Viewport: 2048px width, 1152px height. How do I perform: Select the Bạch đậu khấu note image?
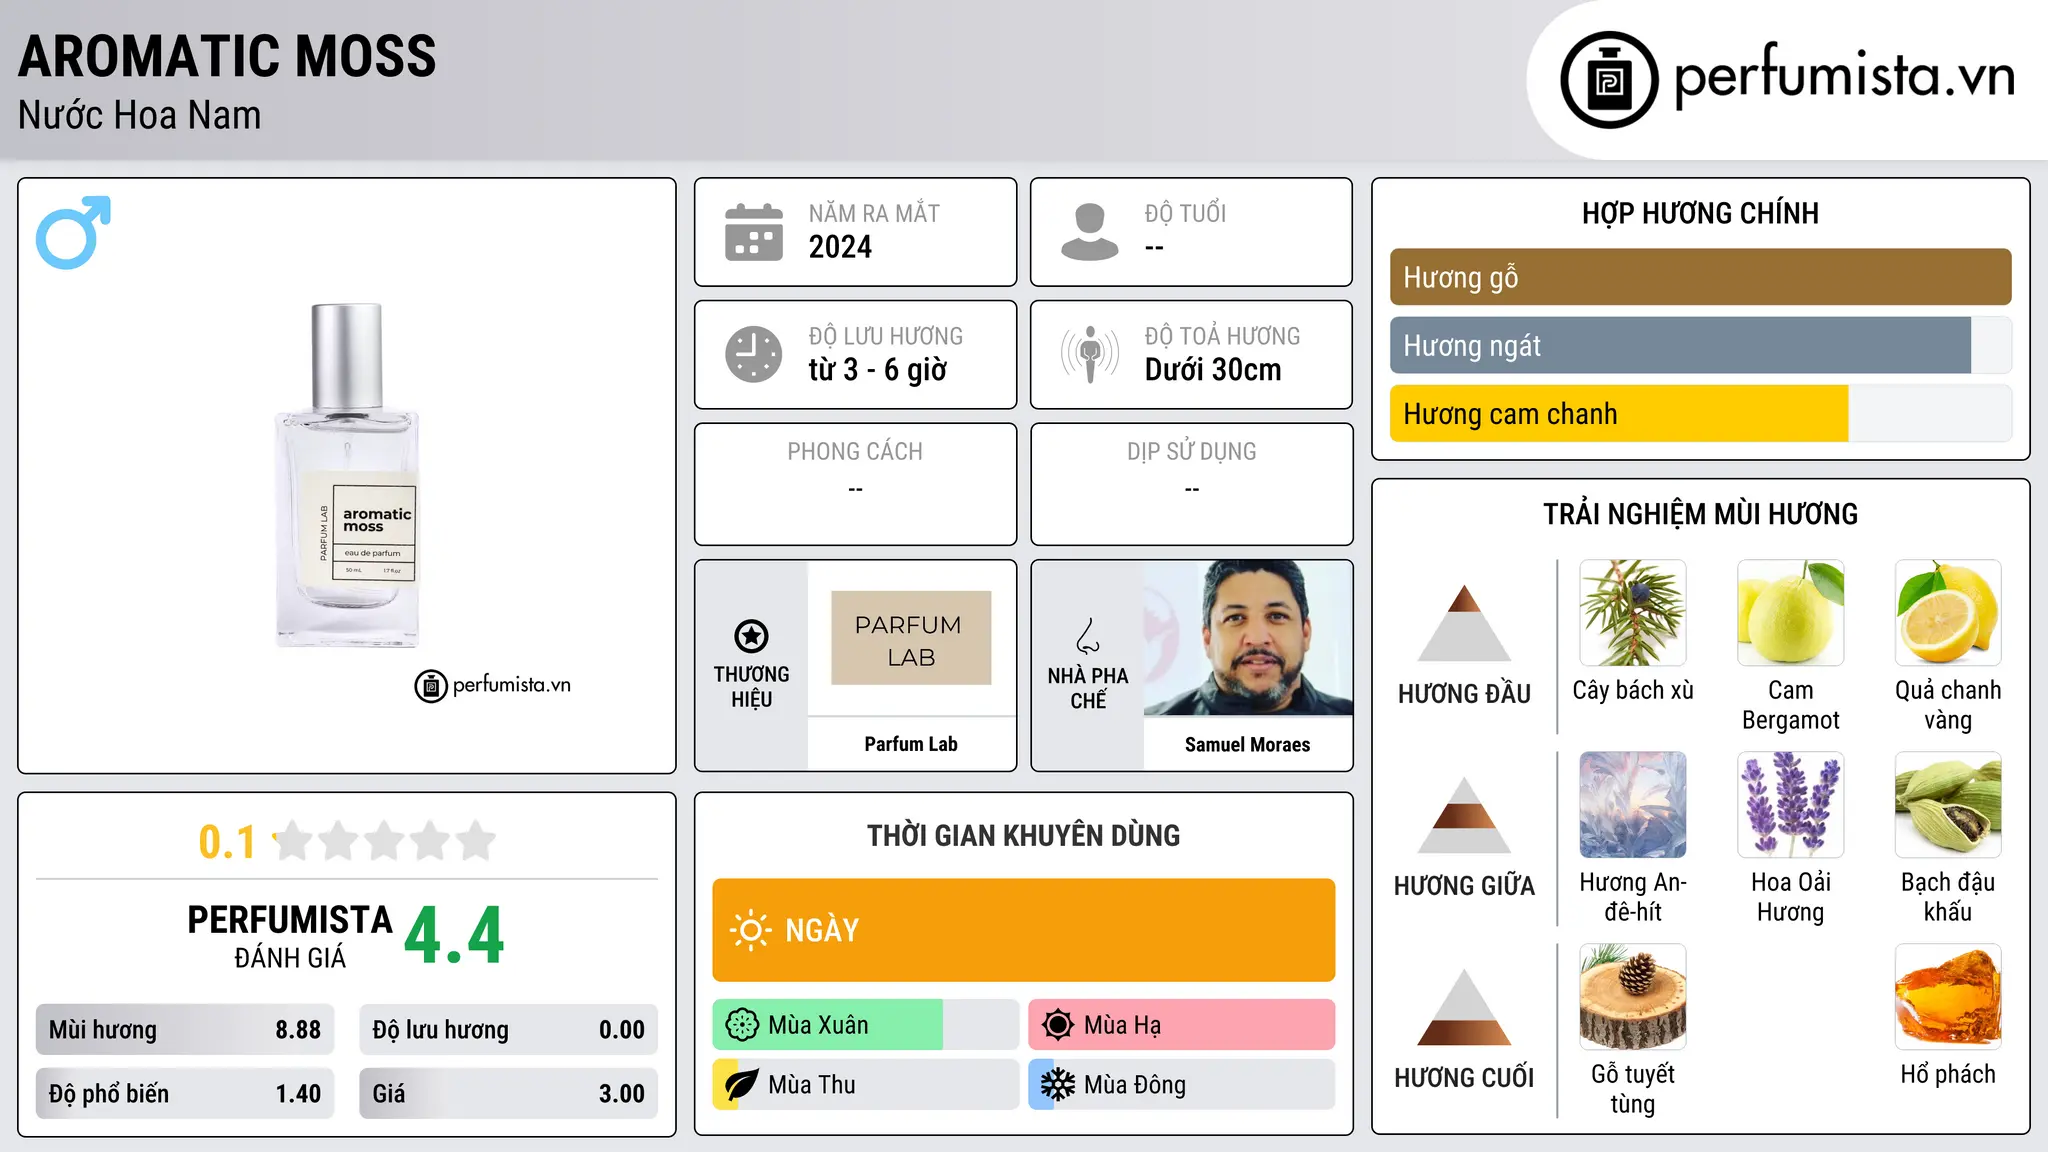[1948, 805]
